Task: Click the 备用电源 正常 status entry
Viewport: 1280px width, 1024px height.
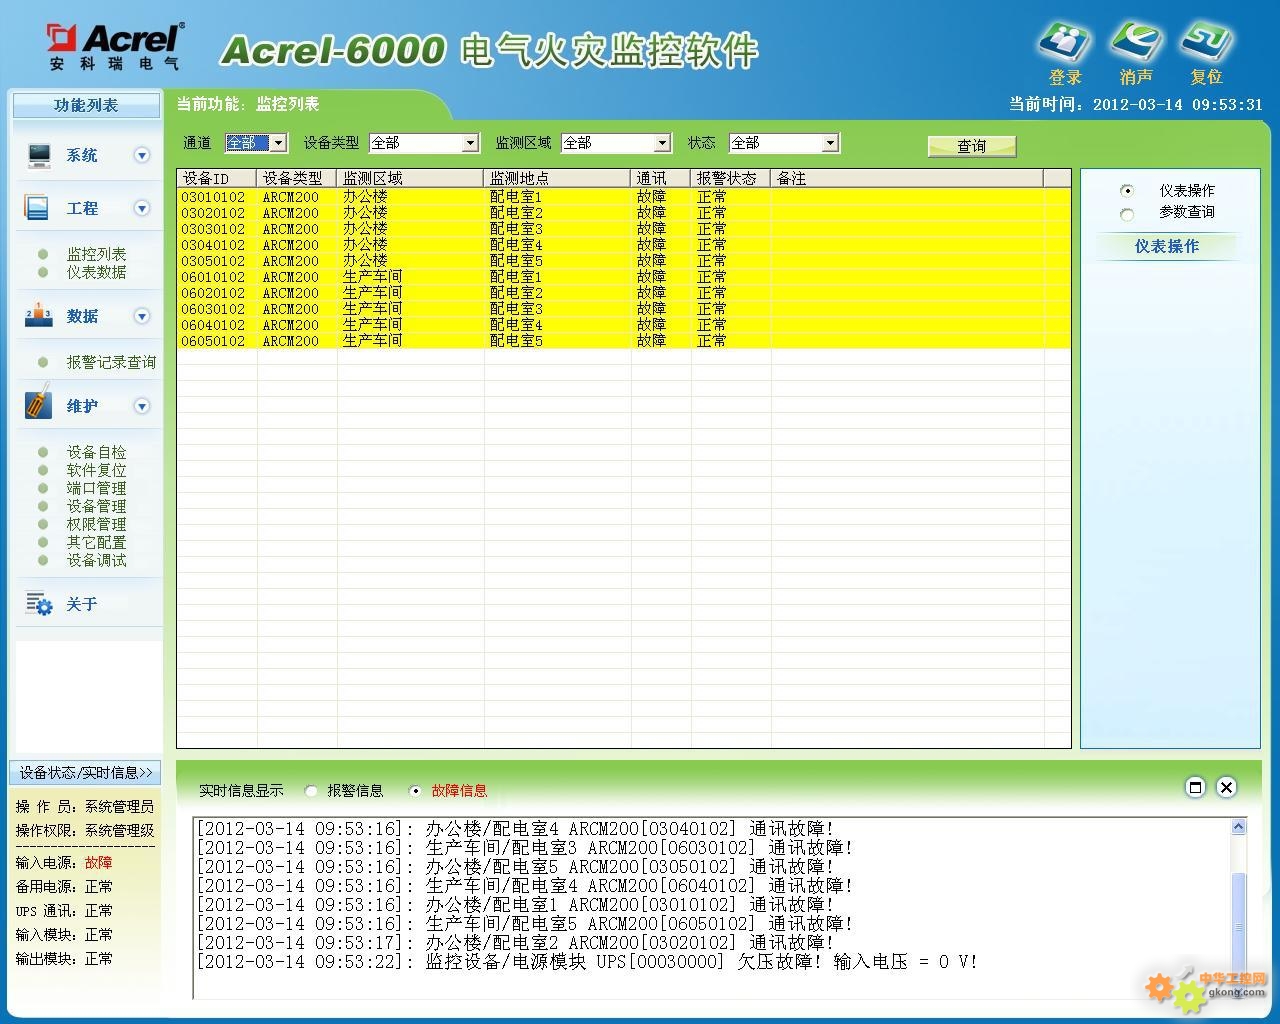Action: (x=64, y=886)
